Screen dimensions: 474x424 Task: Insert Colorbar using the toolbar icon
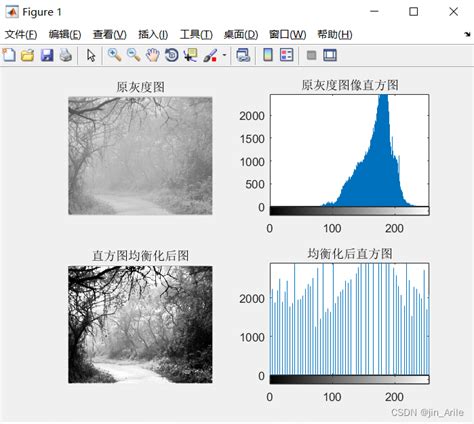click(x=268, y=55)
